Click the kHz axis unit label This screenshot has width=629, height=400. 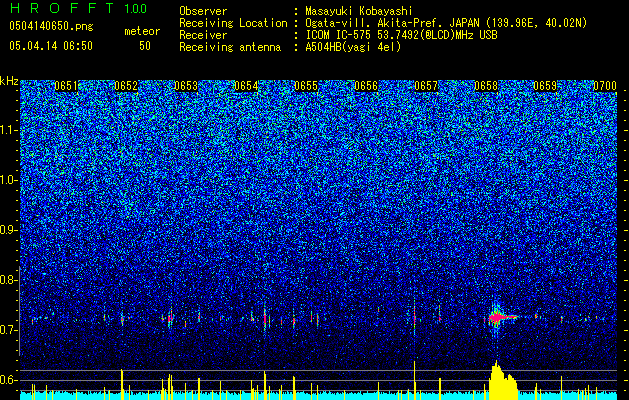pyautogui.click(x=9, y=81)
